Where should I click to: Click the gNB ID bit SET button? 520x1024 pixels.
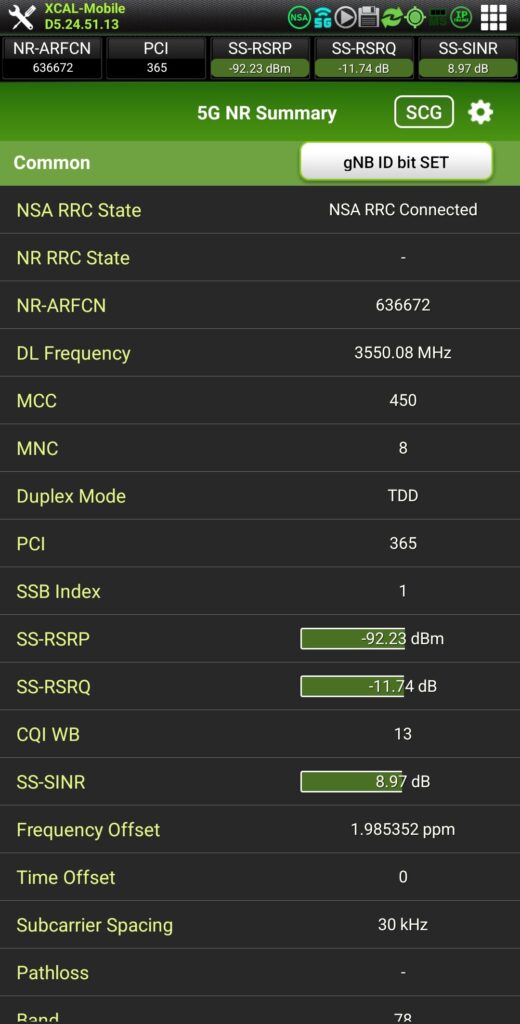click(x=396, y=162)
